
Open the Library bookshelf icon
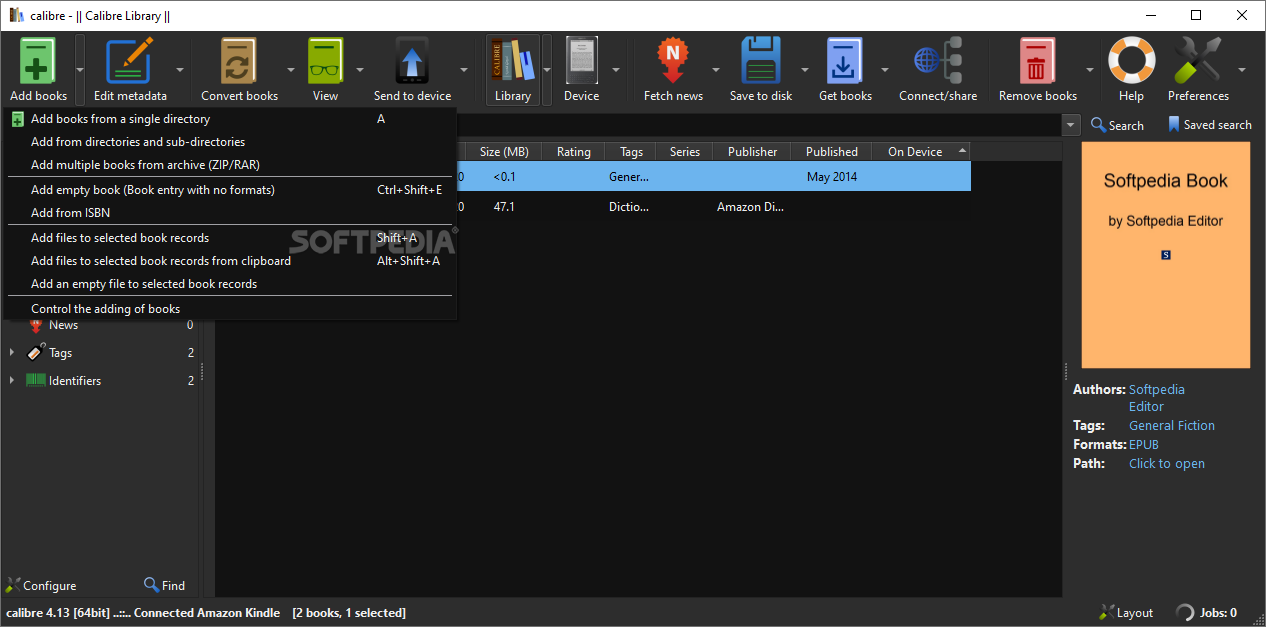click(x=512, y=61)
